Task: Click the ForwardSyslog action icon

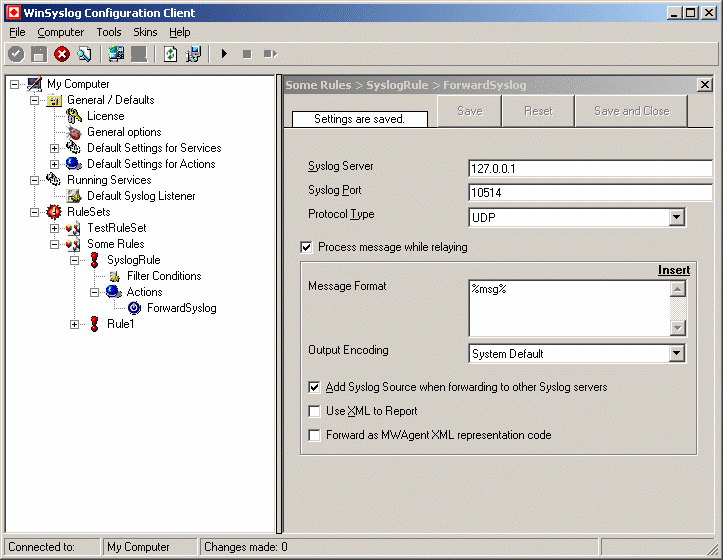Action: coord(134,308)
